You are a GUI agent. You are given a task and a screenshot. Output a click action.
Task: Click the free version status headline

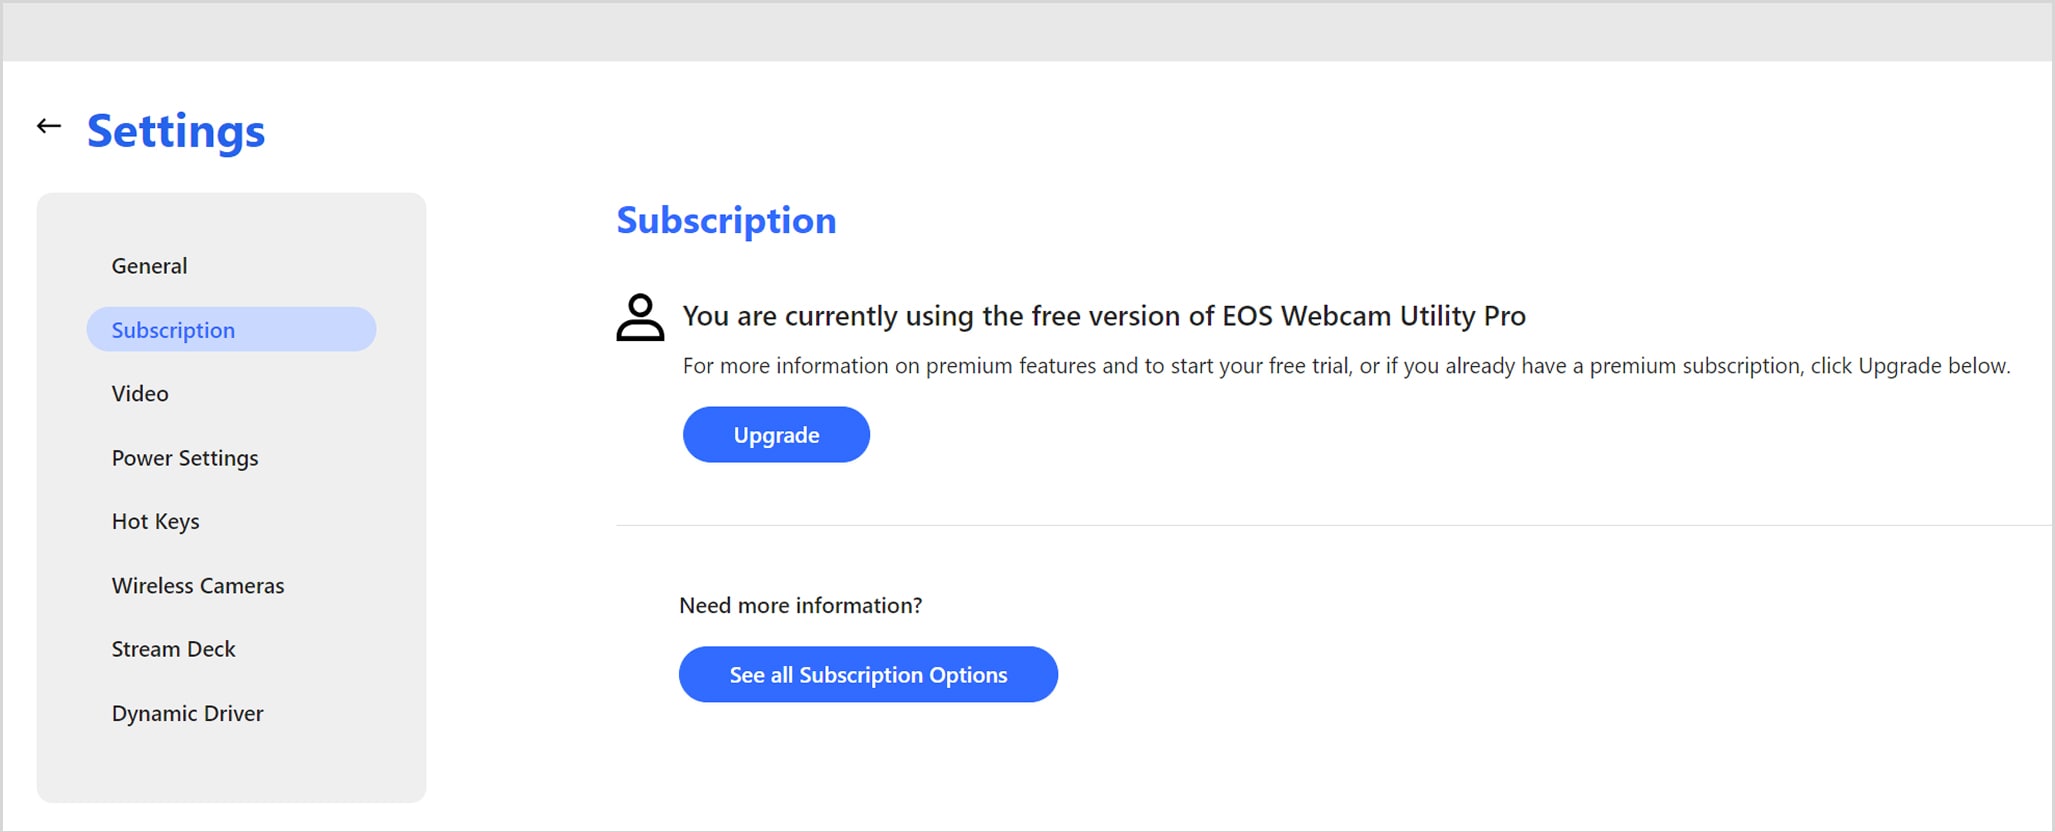coord(1104,316)
